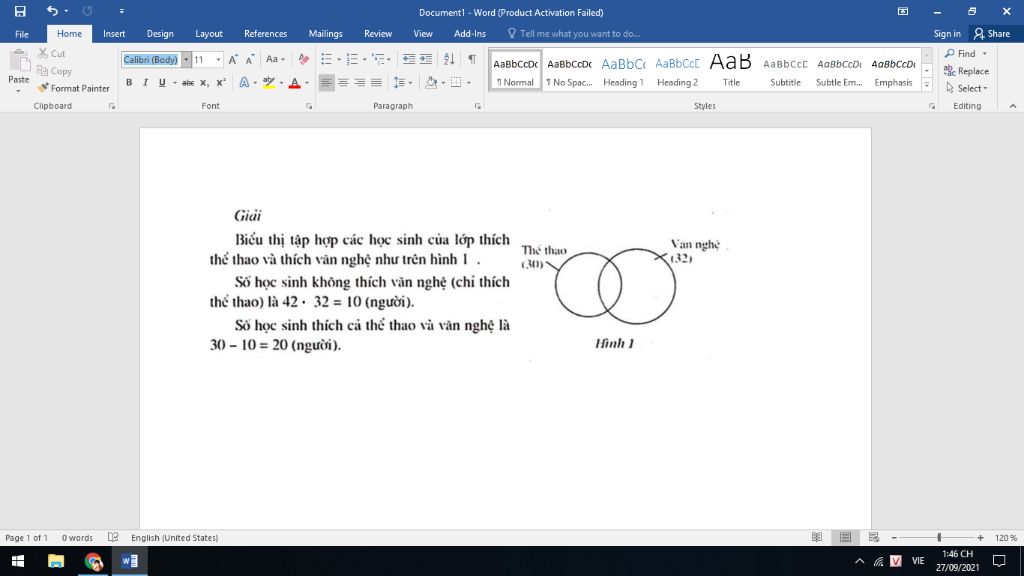
Task: Click the Sign in link
Action: [x=947, y=34]
